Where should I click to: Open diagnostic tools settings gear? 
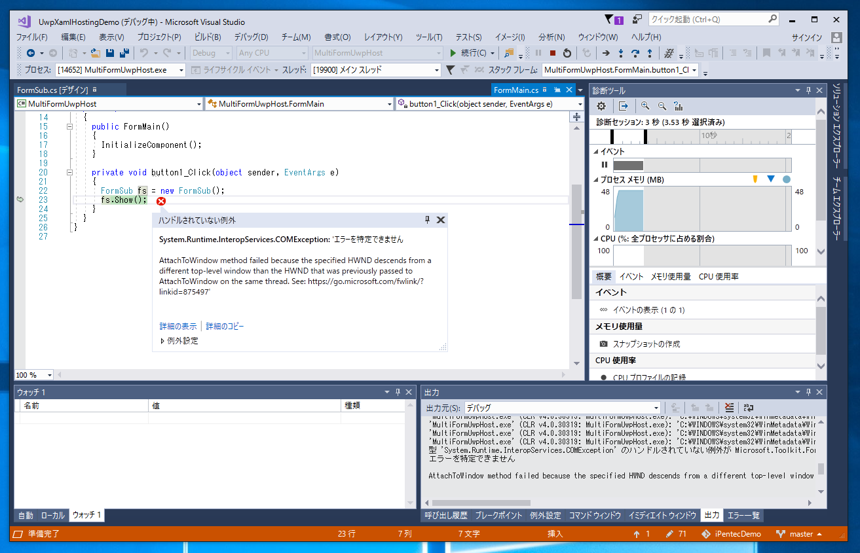click(x=602, y=106)
